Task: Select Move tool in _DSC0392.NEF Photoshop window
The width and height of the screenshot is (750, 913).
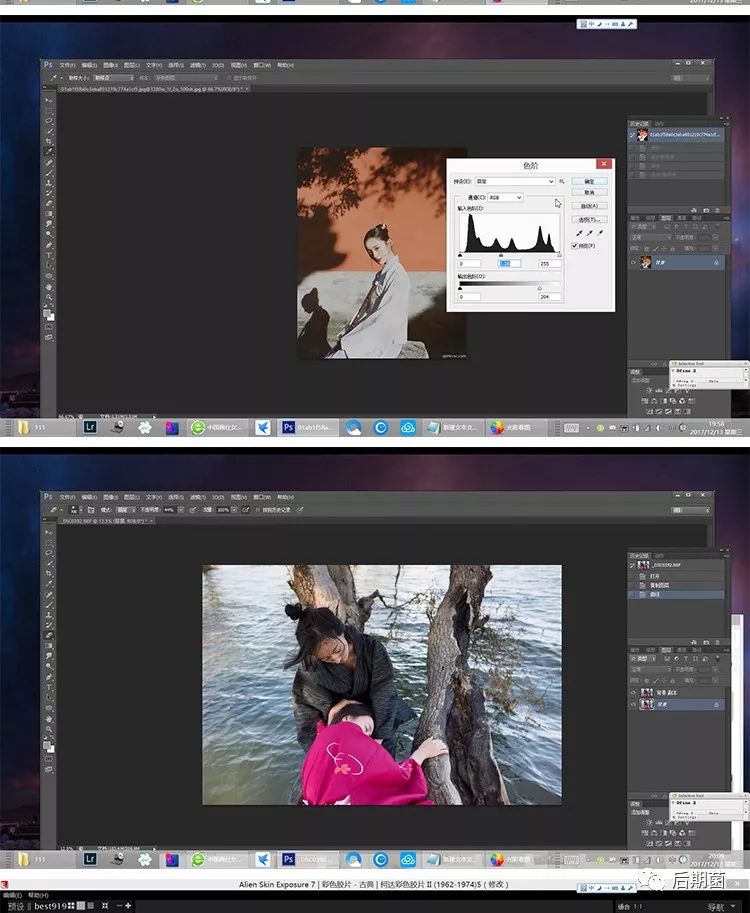Action: (x=48, y=532)
